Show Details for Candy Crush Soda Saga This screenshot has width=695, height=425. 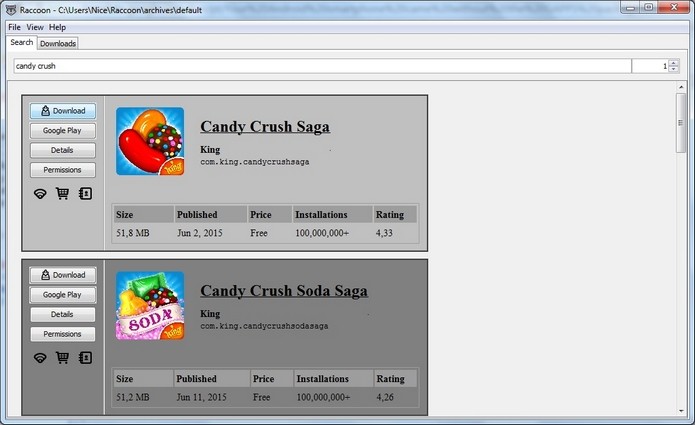pos(62,314)
